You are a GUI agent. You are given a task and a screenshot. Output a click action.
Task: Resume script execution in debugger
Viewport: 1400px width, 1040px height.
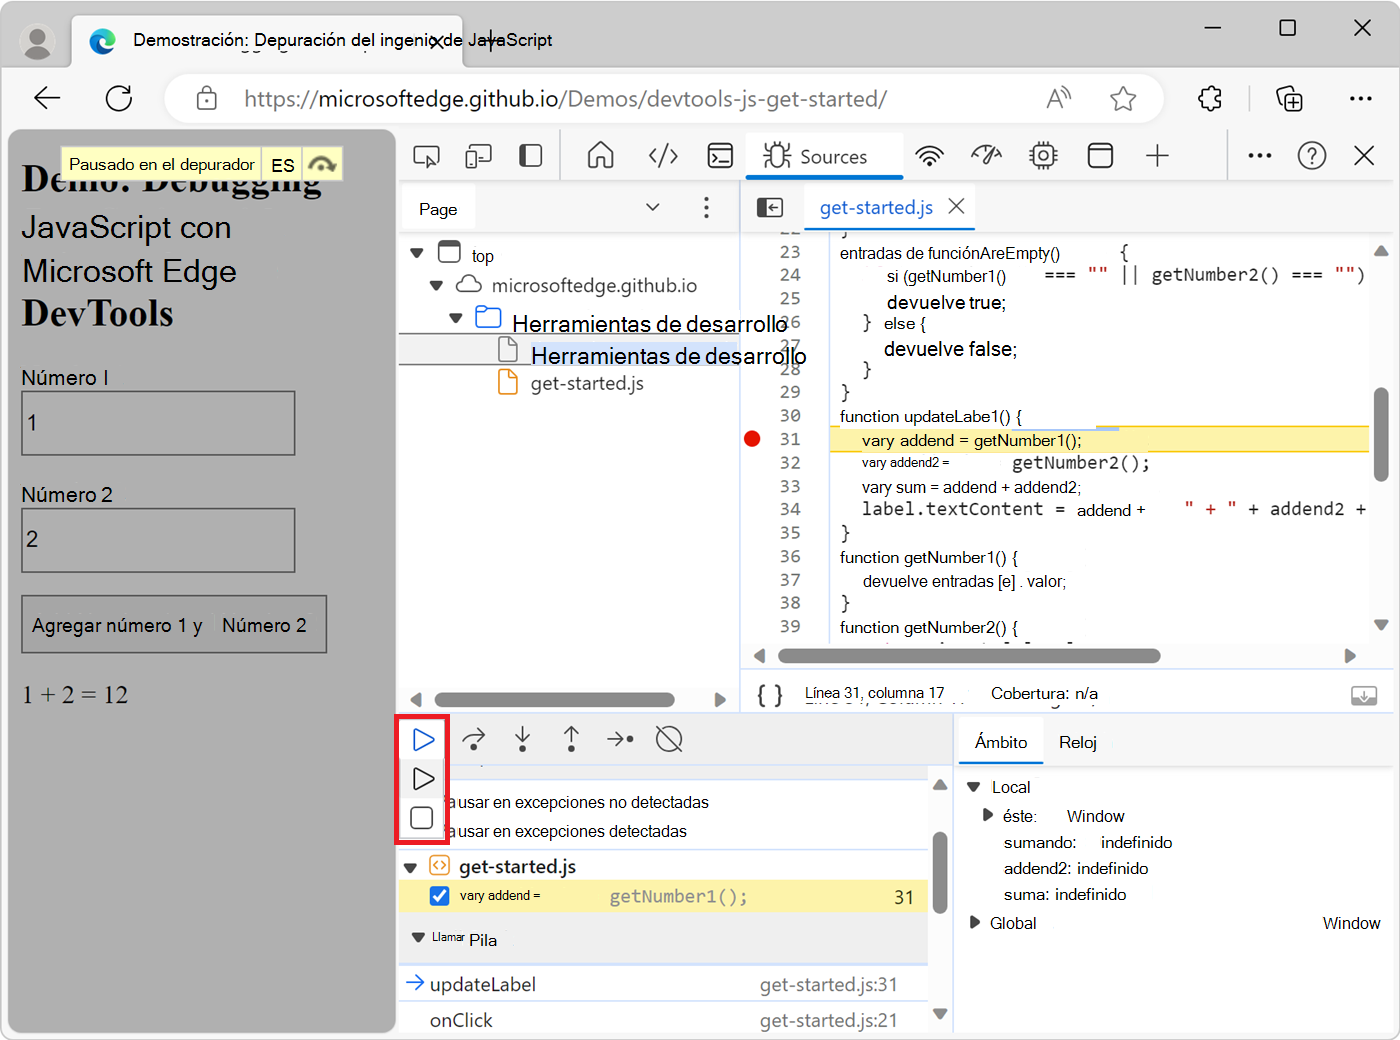(423, 739)
